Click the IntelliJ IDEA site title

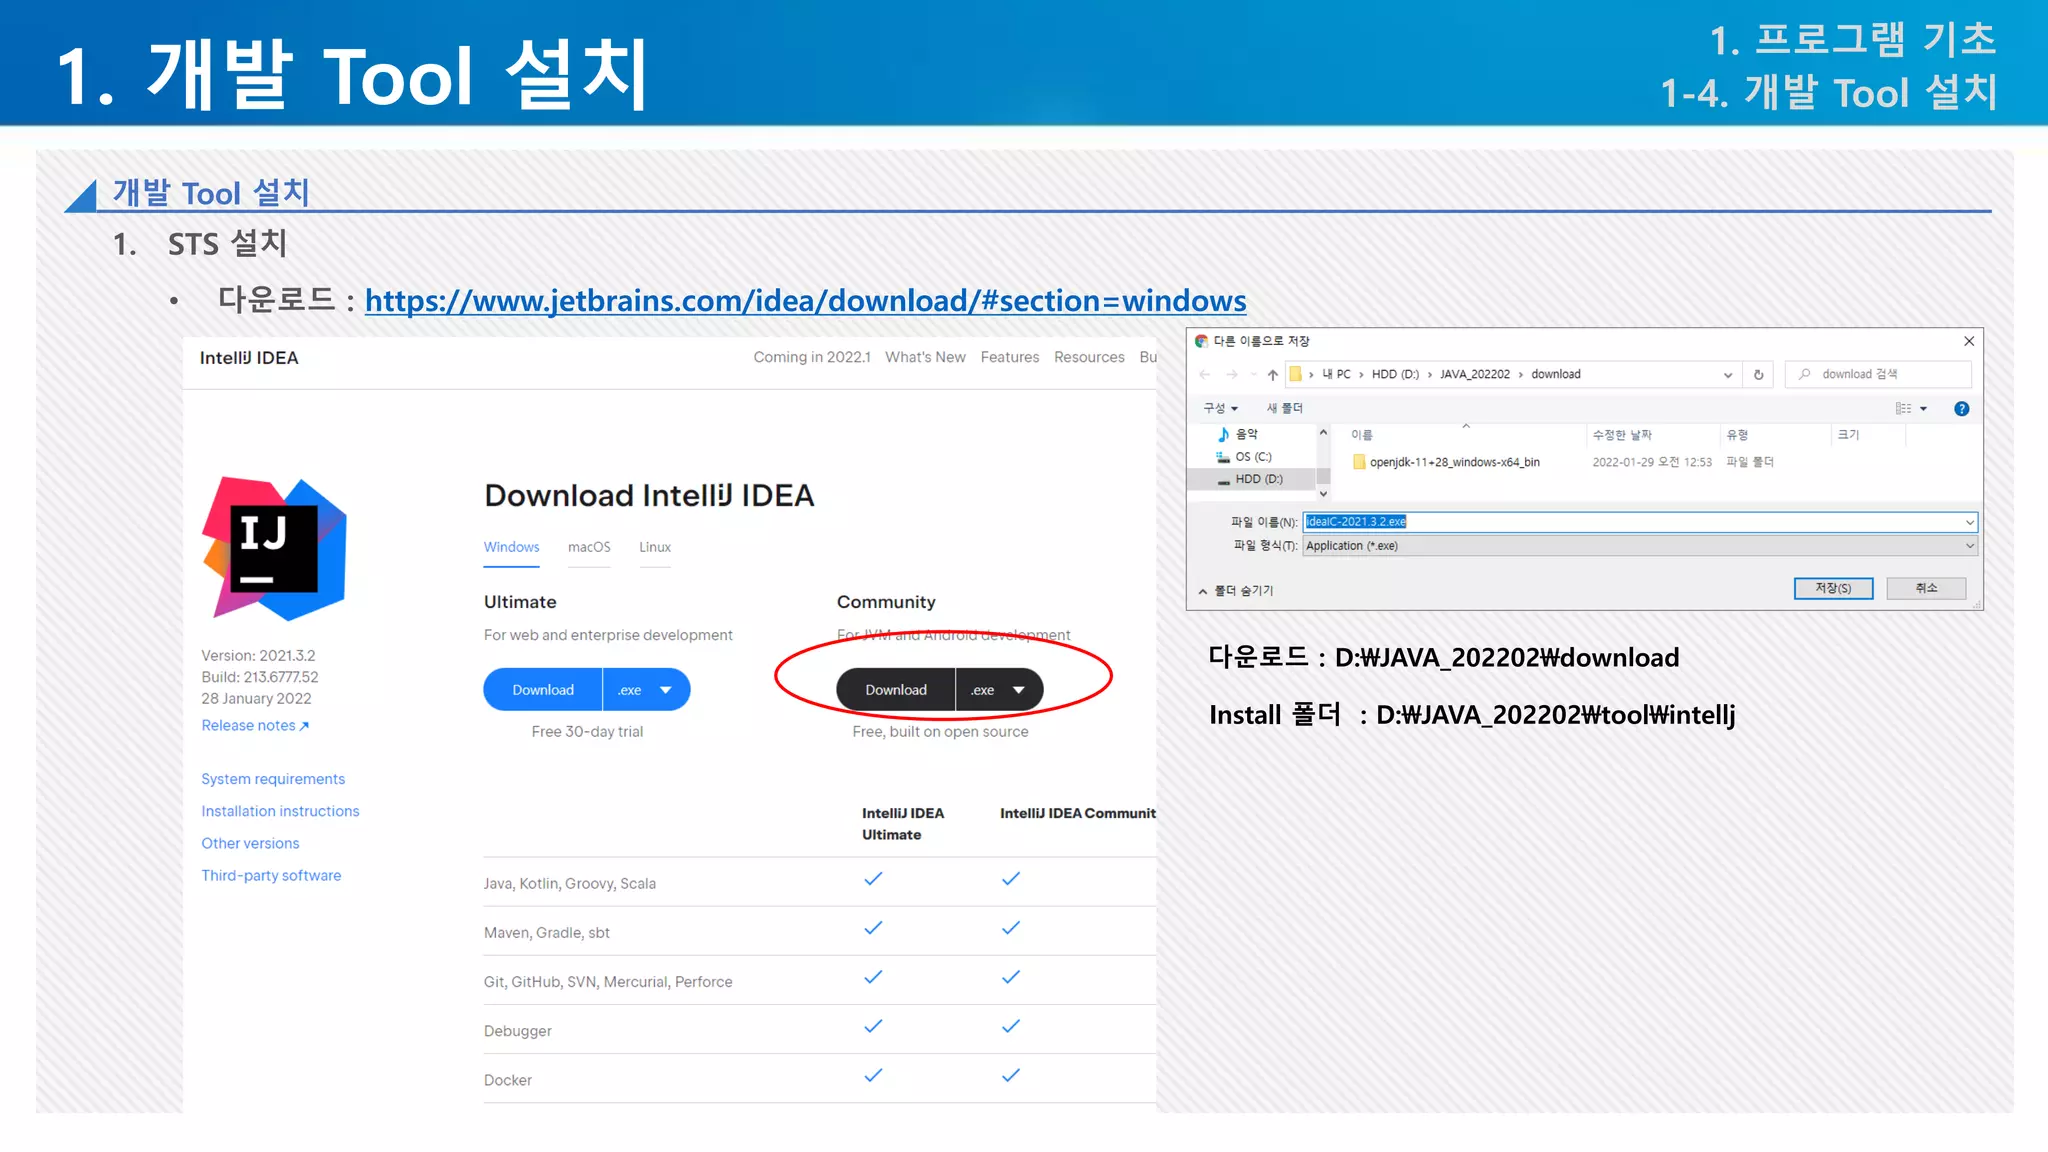[249, 358]
